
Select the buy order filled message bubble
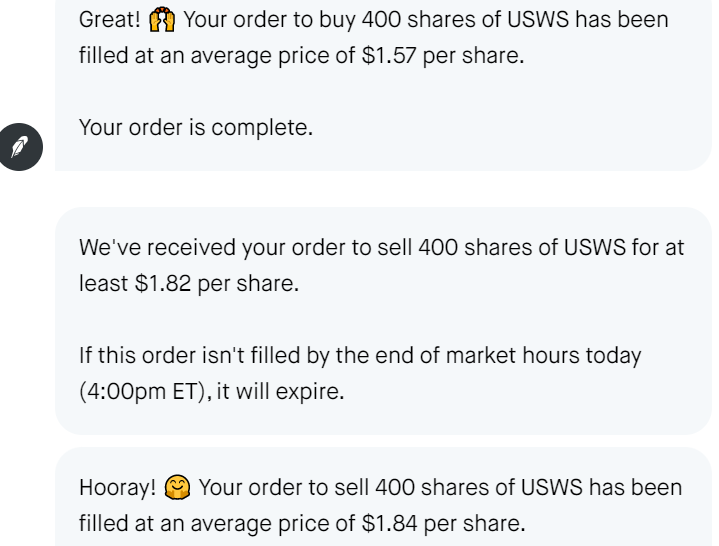tap(382, 85)
